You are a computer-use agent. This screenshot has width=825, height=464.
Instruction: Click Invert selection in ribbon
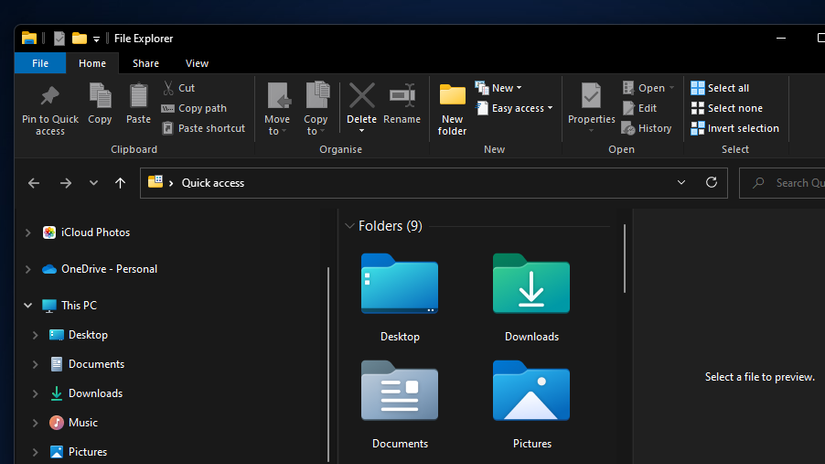point(735,128)
